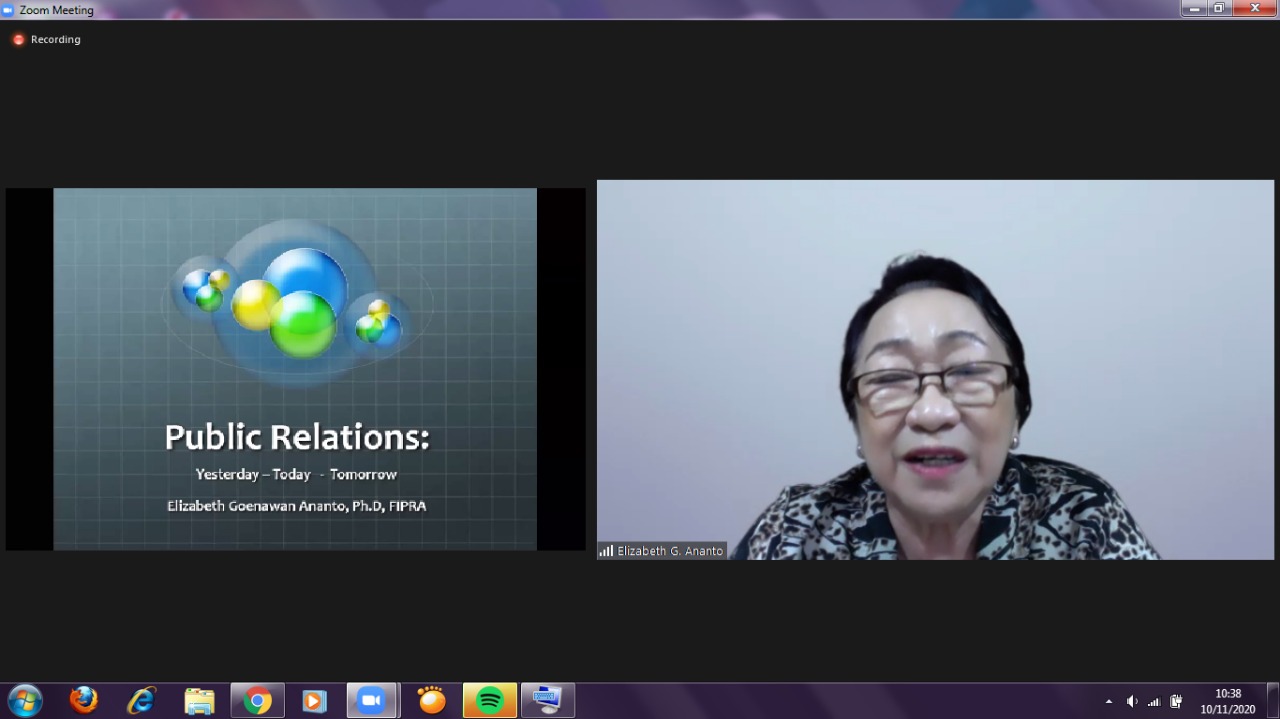This screenshot has height=719, width=1280.
Task: Click the red Recording indicator
Action: click(18, 40)
